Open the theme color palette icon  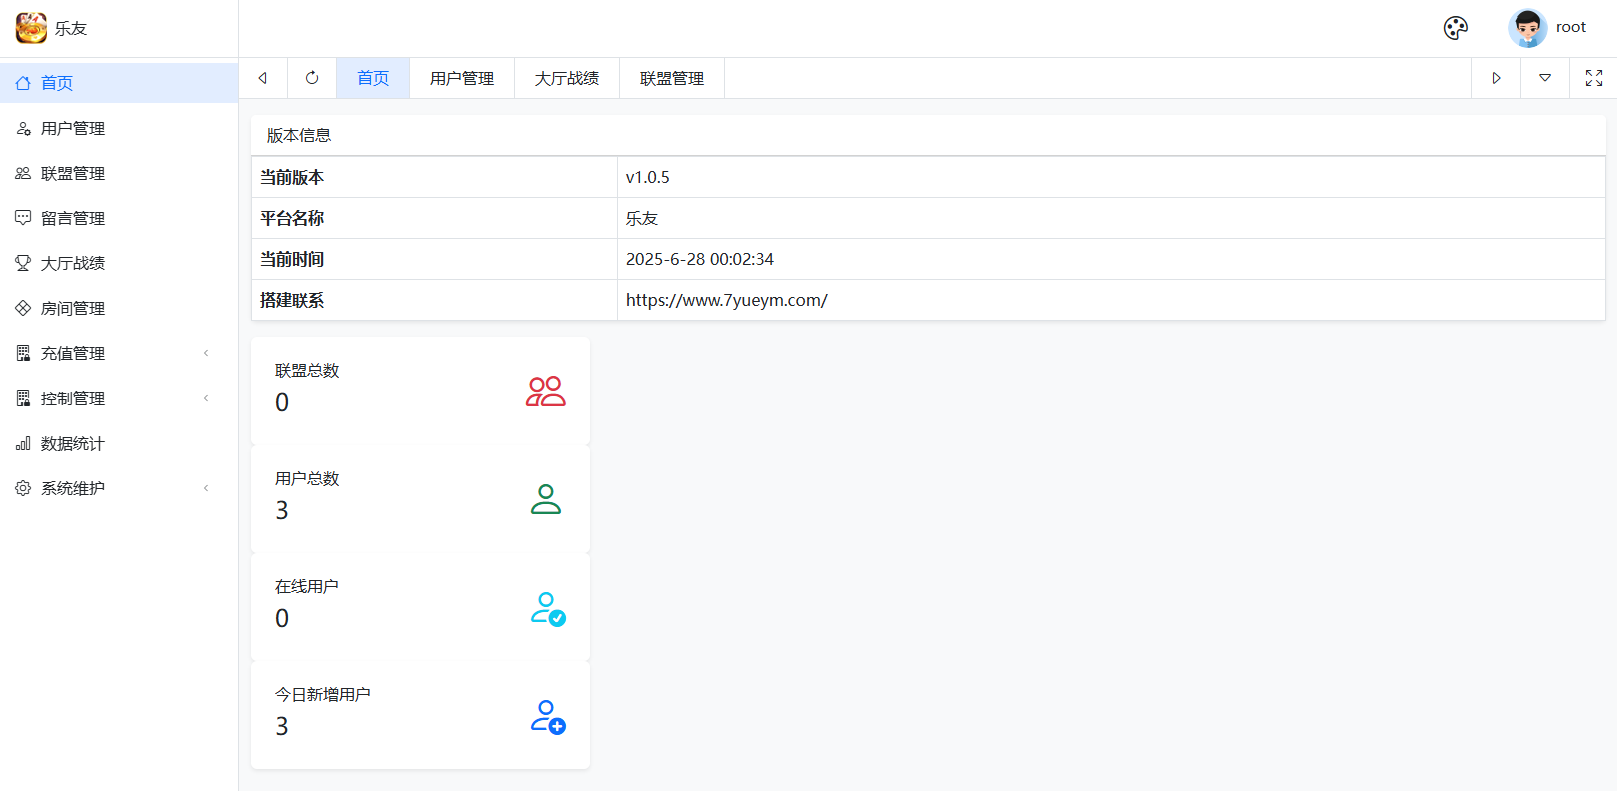coord(1455,28)
